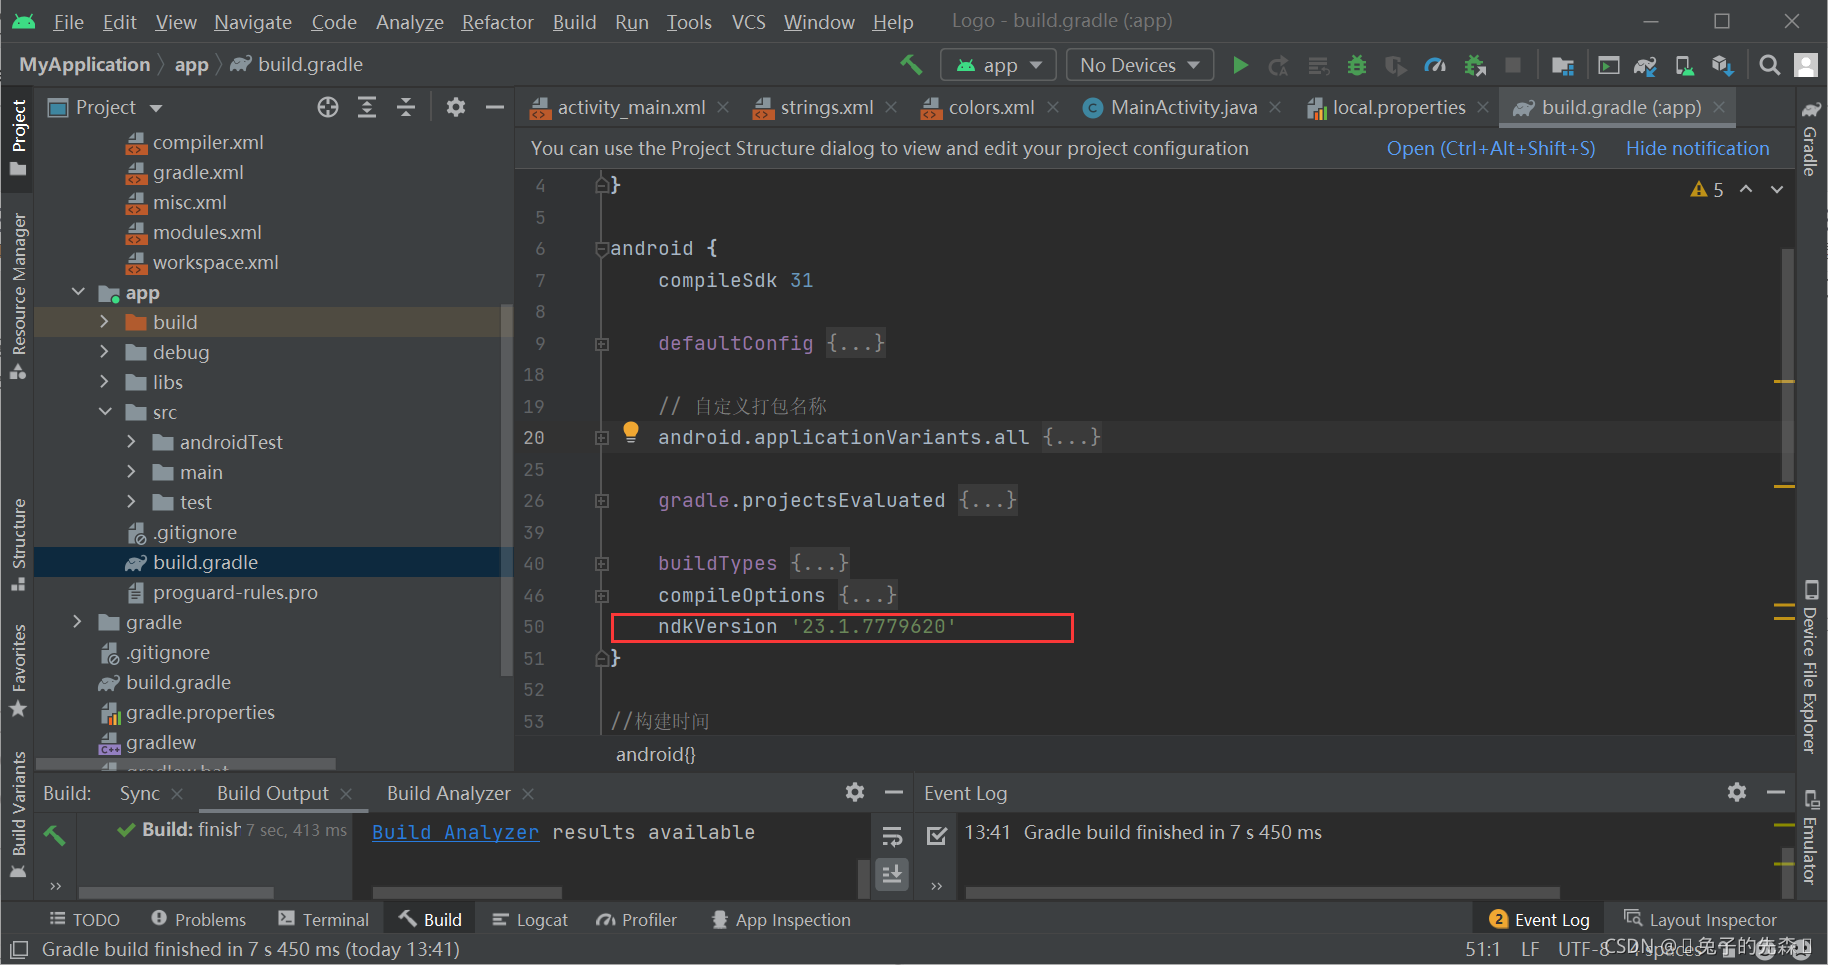This screenshot has height=965, width=1828.
Task: Click the Stop button in the toolbar
Action: coord(1513,65)
